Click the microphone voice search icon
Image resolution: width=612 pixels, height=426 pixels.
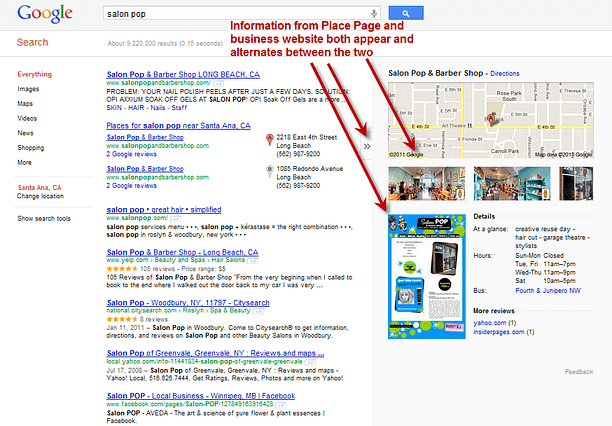click(x=374, y=13)
